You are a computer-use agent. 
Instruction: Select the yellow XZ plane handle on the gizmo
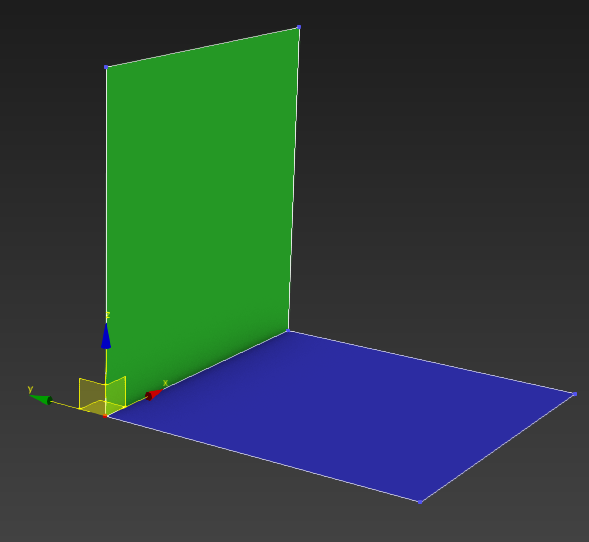pyautogui.click(x=116, y=392)
